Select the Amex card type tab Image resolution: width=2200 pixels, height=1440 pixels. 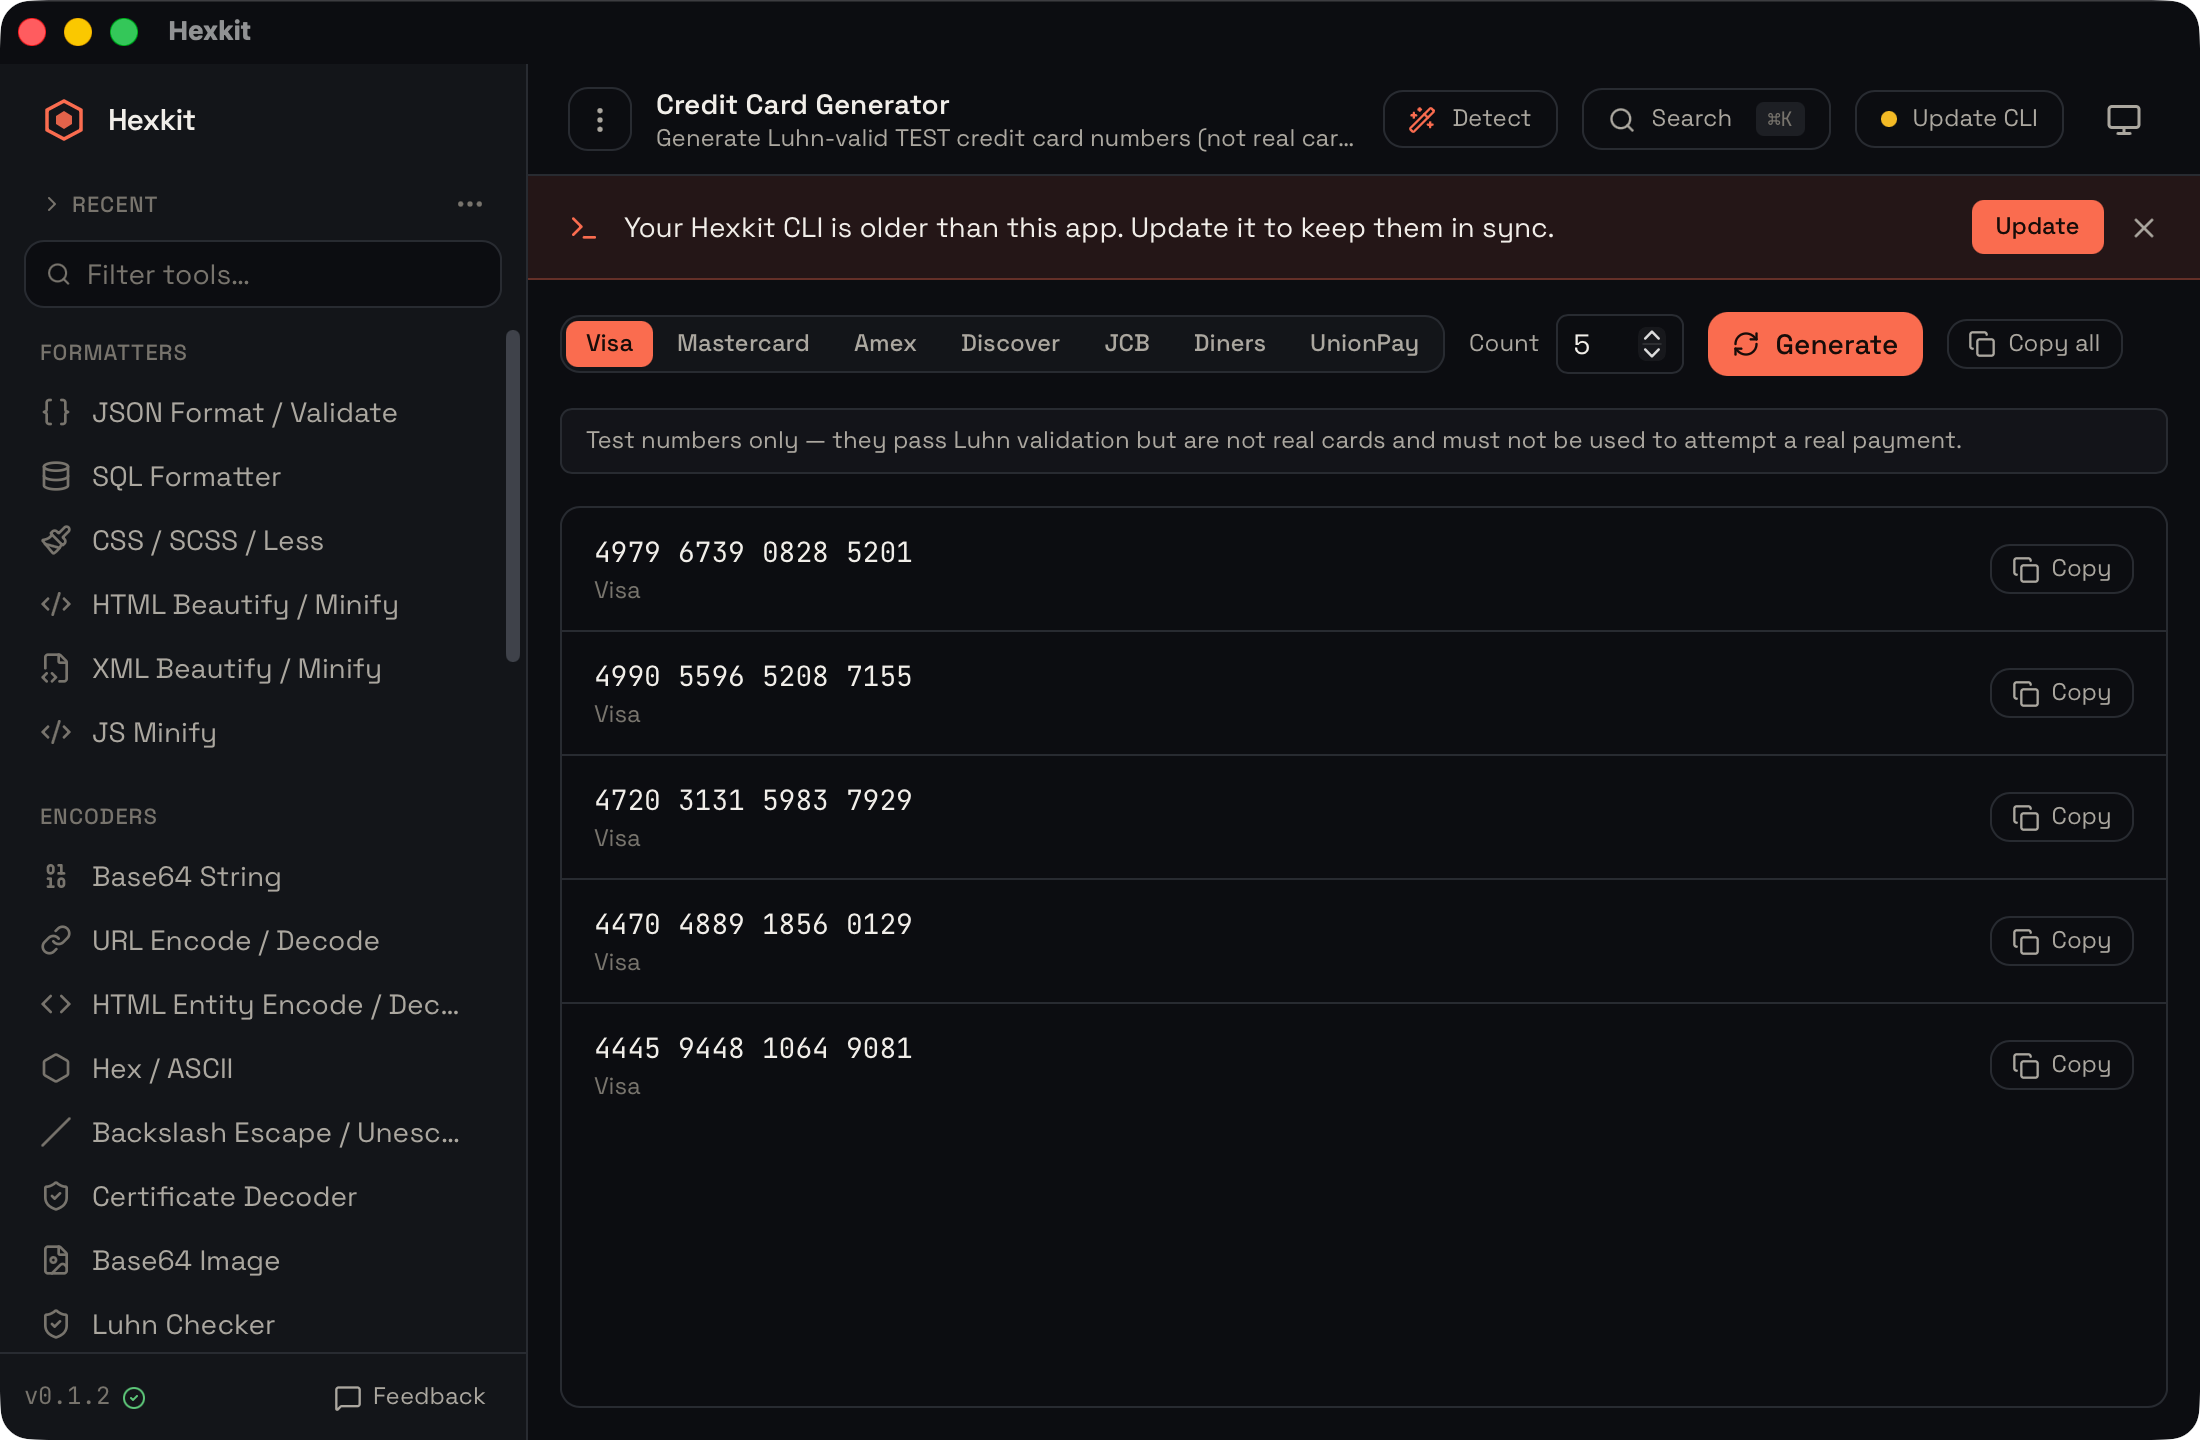[885, 344]
